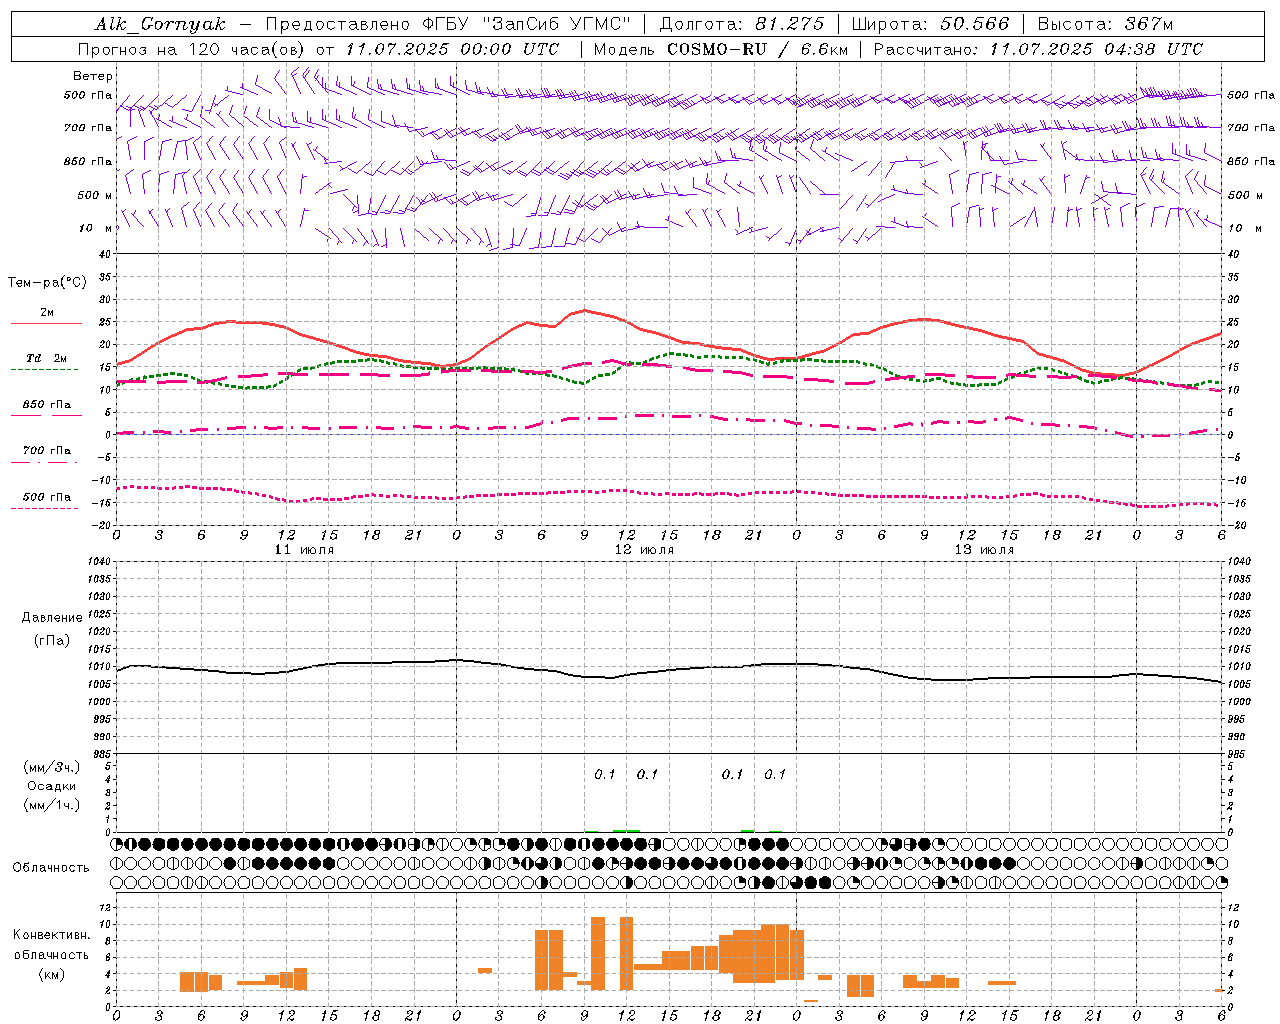This screenshot has width=1280, height=1024.
Task: Click the Прогноз на 120 часа(ов) text
Action: [x=193, y=49]
